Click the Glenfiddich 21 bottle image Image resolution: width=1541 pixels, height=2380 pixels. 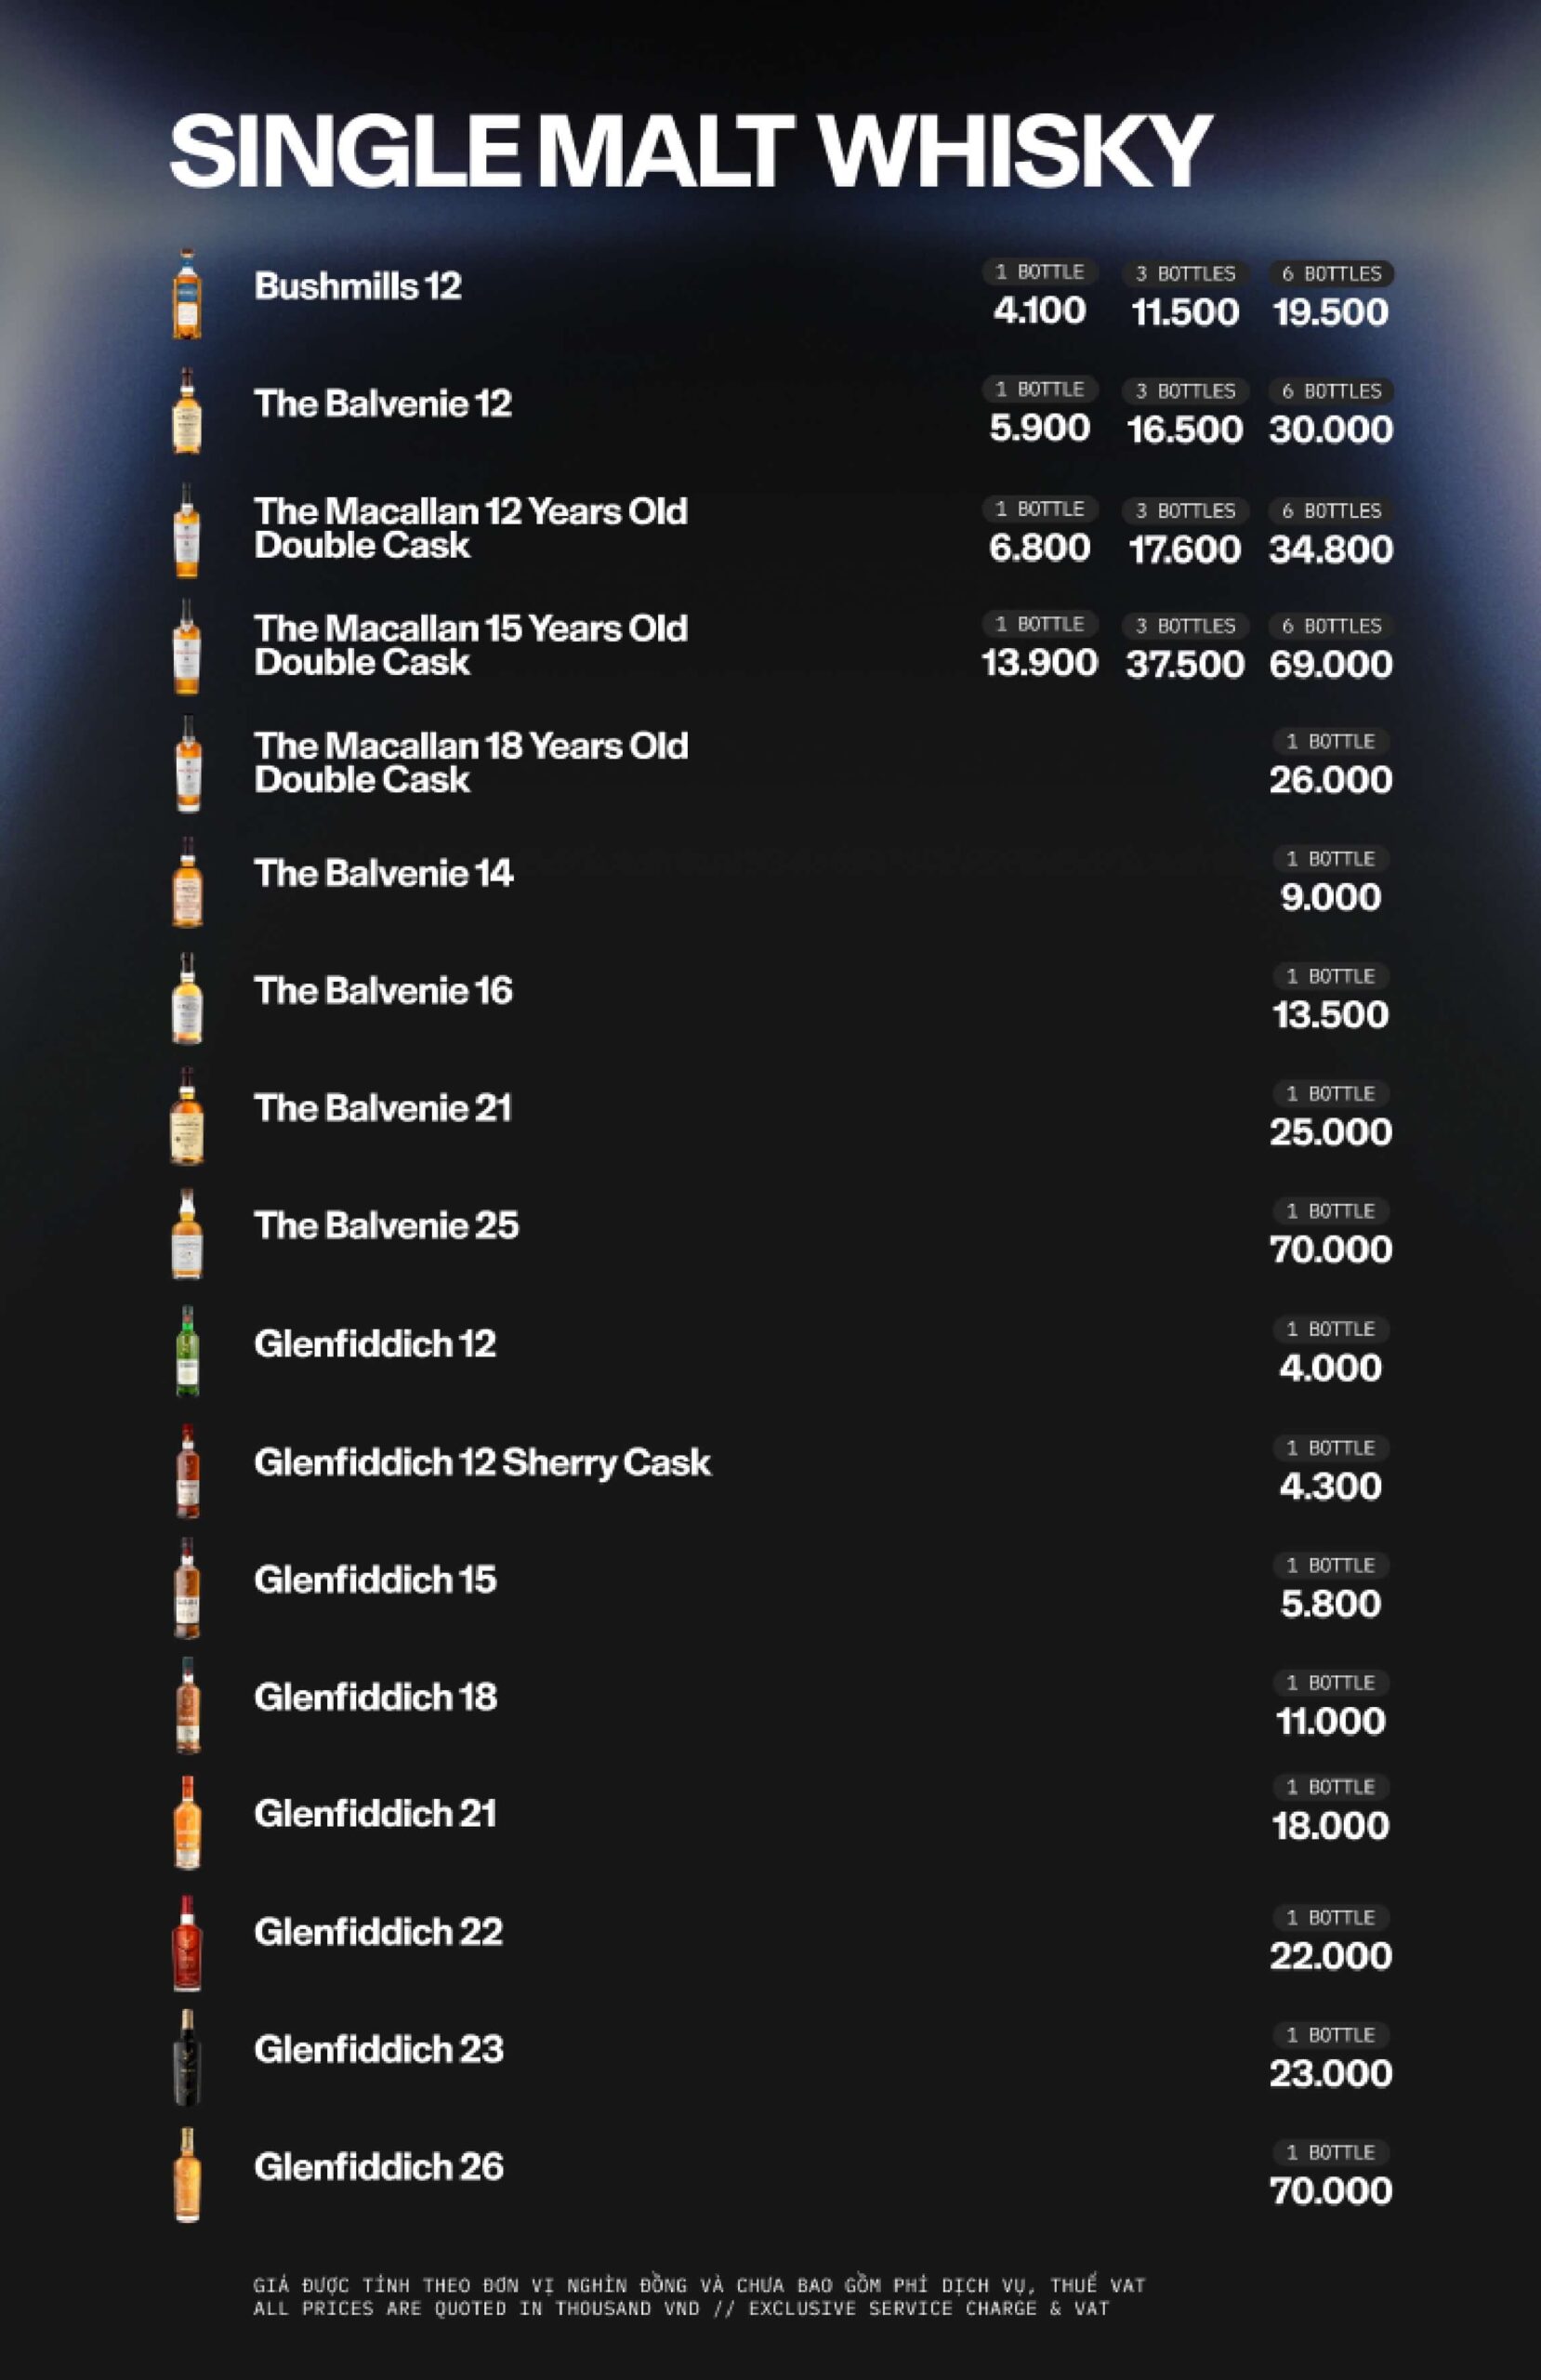pyautogui.click(x=187, y=1821)
